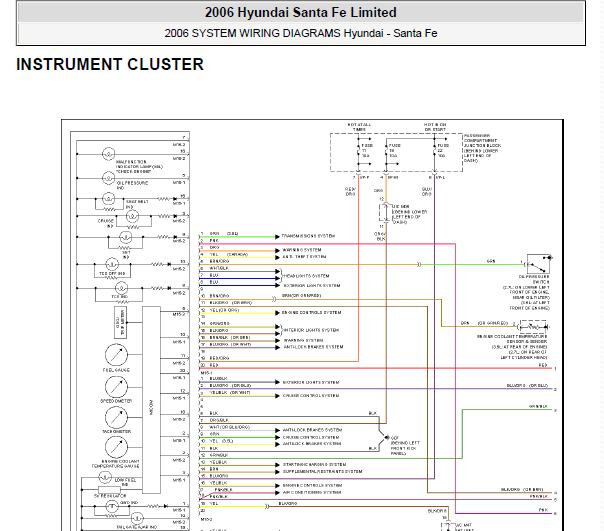Click the 'STARTING/CHARGING SYSTEM' label
604x531 pixels.
314,464
